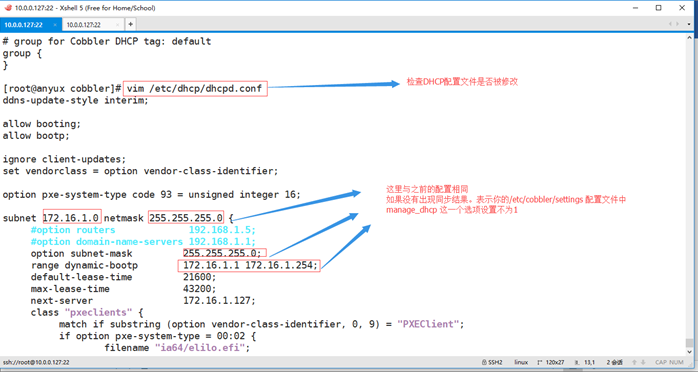This screenshot has width=698, height=372.
Task: Click the 'option subnet-mask' label
Action: pyautogui.click(x=81, y=254)
